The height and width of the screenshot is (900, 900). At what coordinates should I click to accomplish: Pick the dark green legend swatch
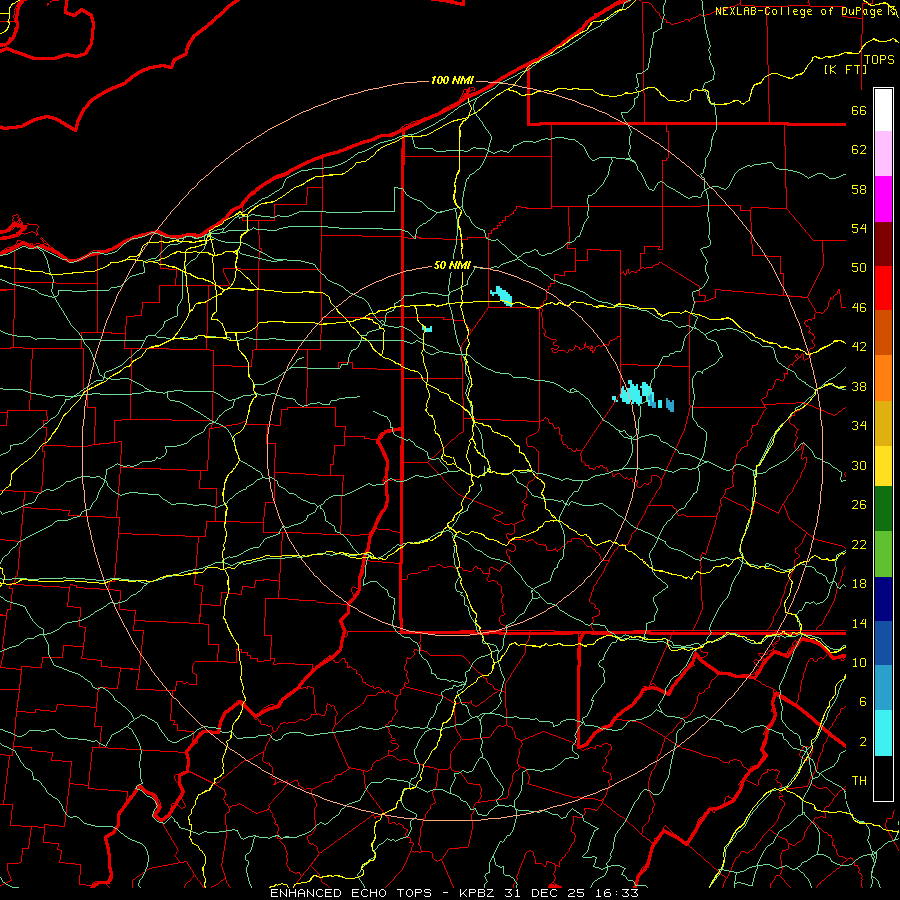[883, 509]
